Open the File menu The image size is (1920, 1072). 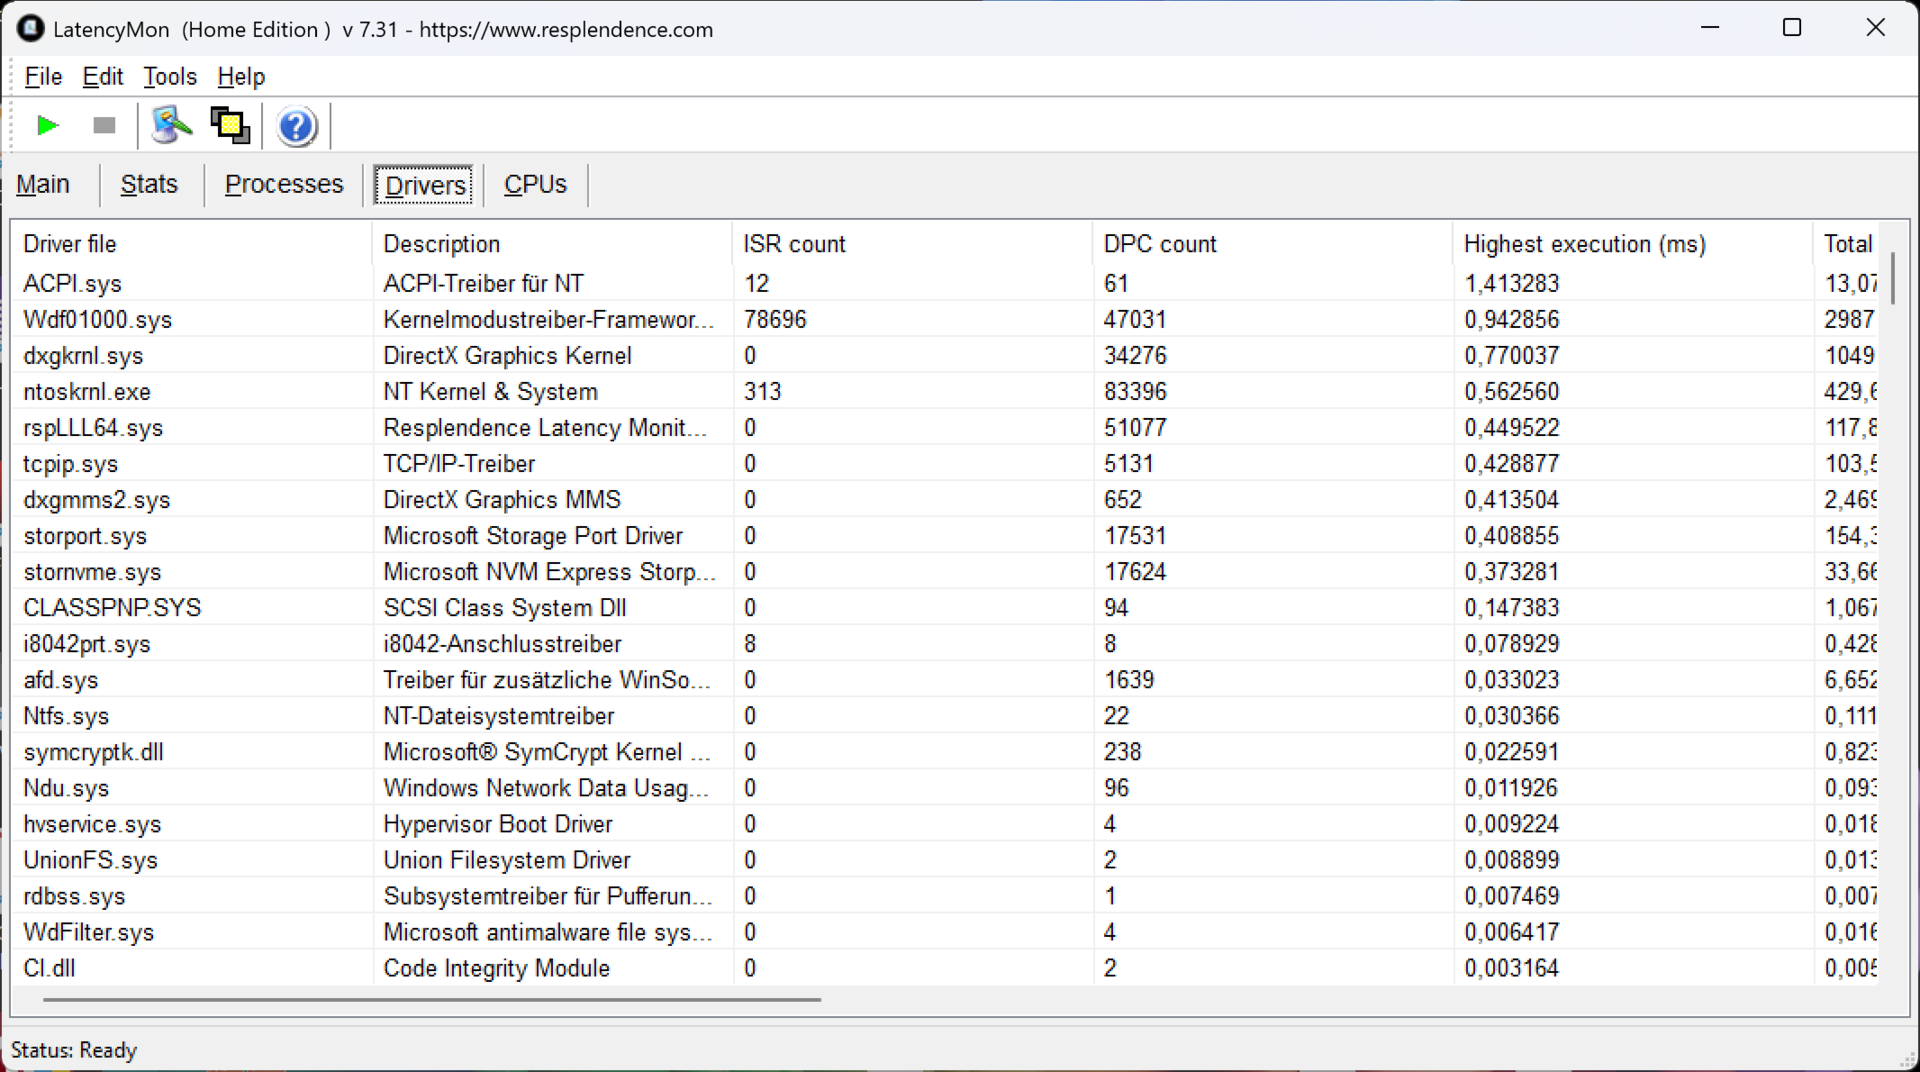(x=43, y=77)
